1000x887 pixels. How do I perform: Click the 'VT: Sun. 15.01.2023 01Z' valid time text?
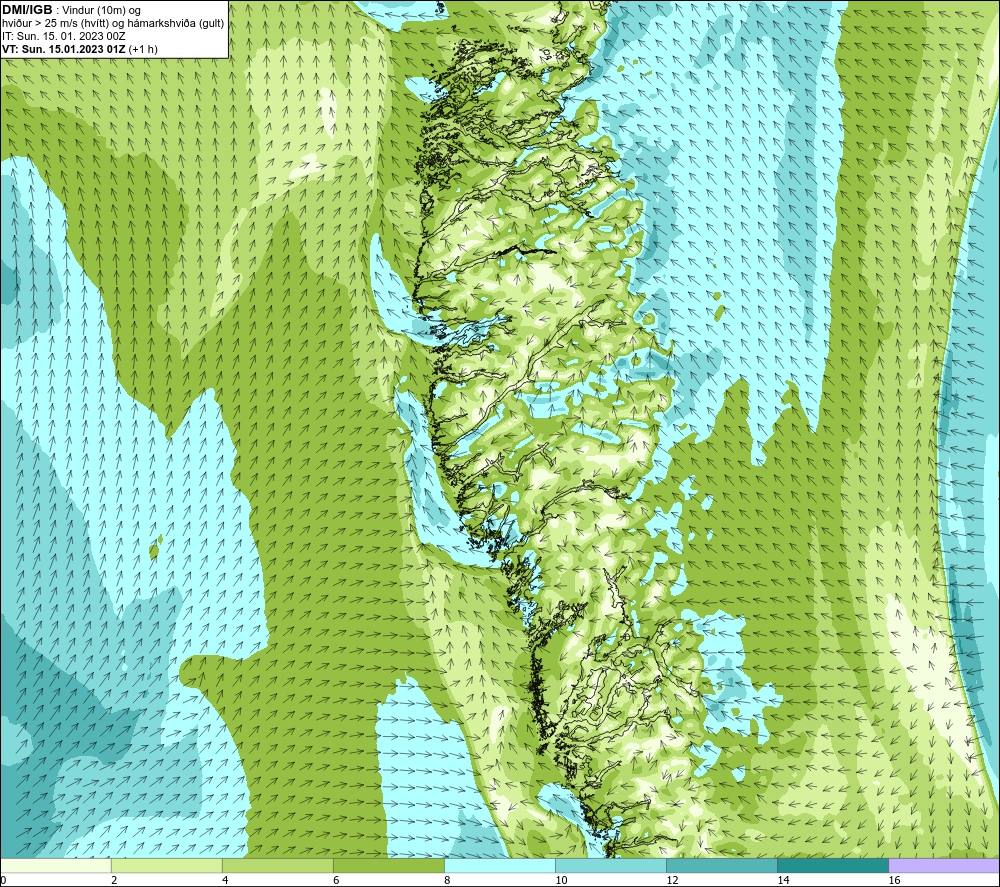pos(64,49)
